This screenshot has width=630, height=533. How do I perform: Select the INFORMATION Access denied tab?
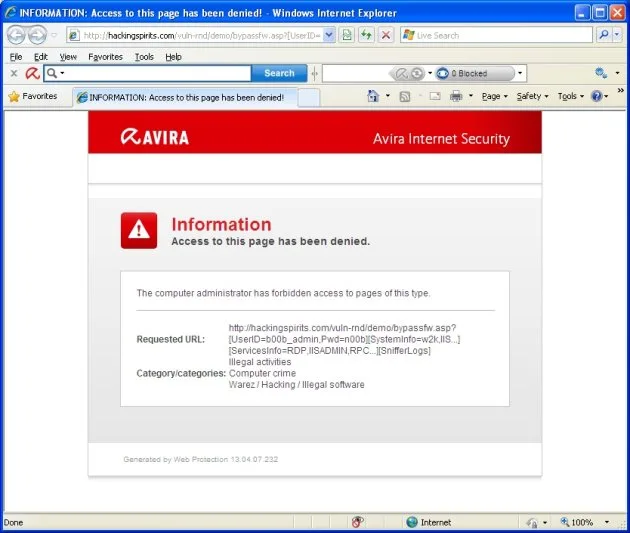[x=185, y=98]
